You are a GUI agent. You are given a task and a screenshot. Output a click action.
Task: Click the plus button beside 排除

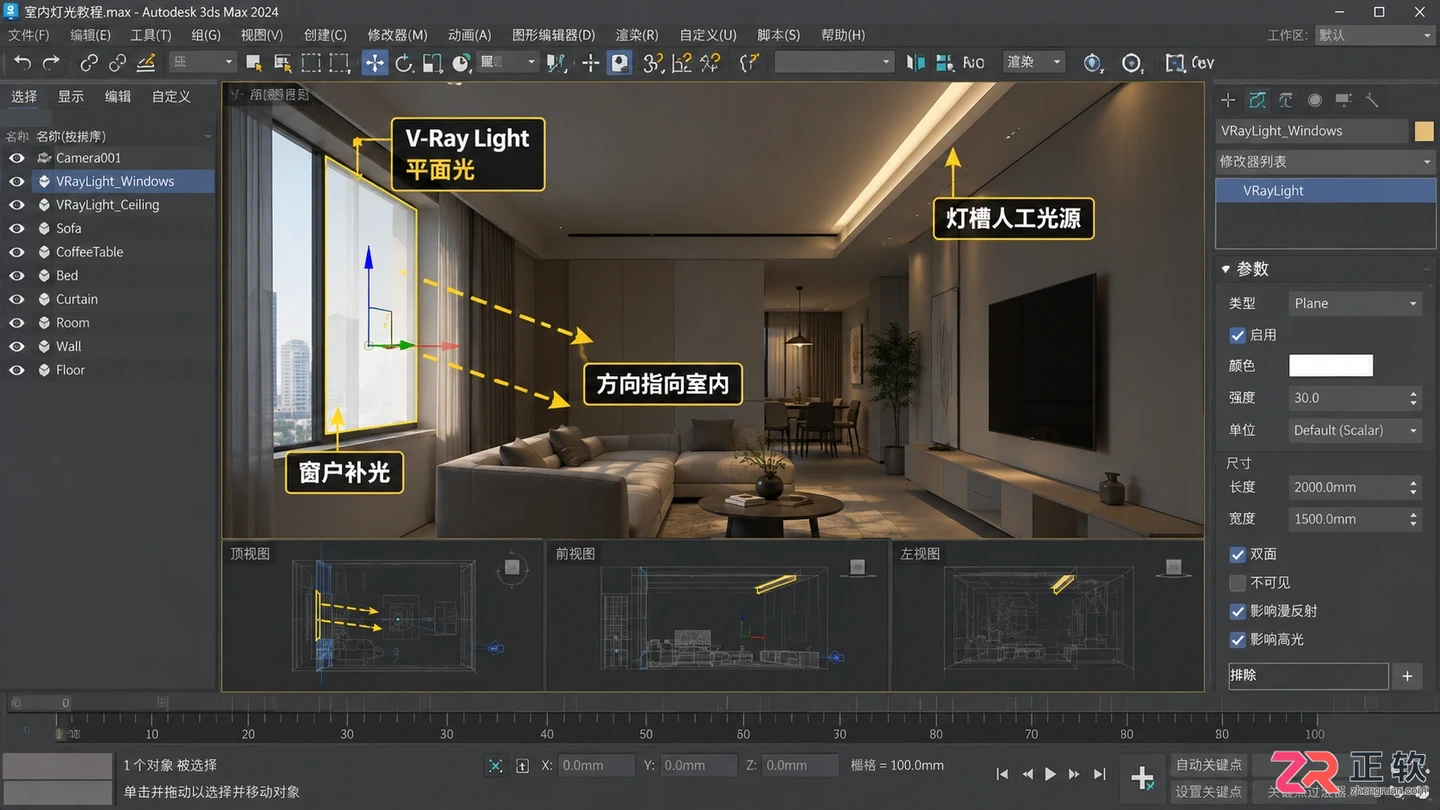[x=1407, y=676]
